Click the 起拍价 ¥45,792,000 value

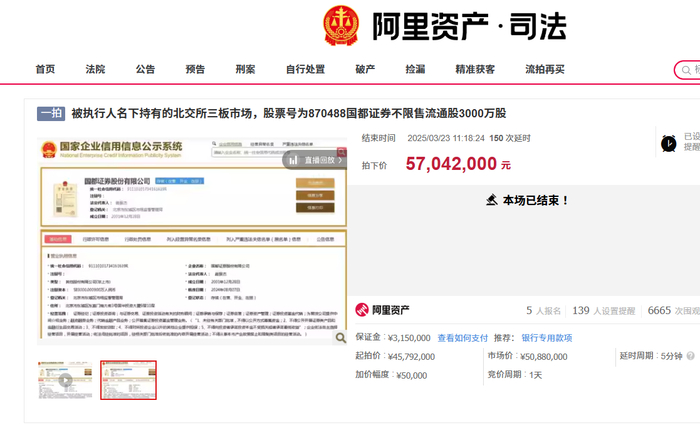pyautogui.click(x=411, y=357)
